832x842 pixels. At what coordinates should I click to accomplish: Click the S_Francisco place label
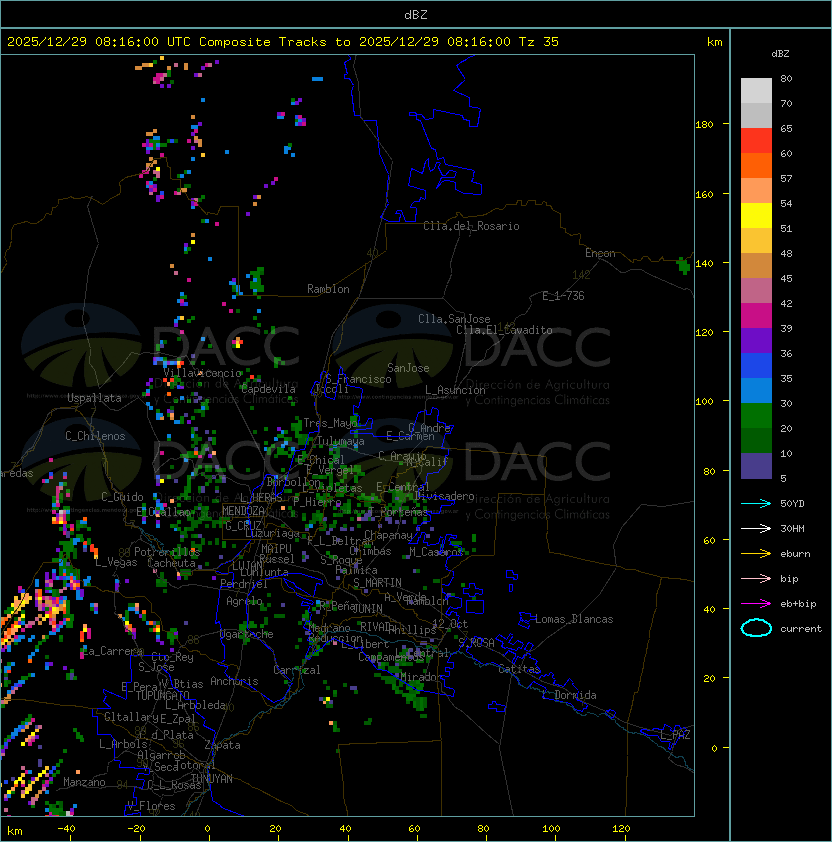358,380
